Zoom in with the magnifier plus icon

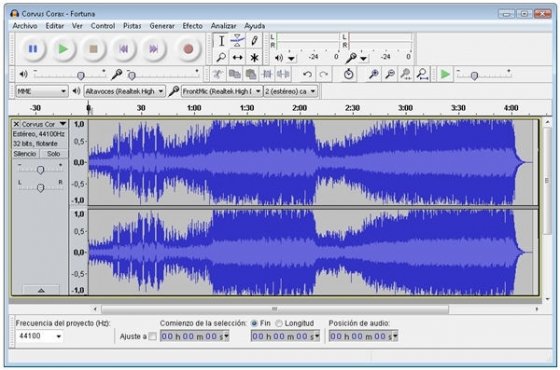pyautogui.click(x=374, y=74)
